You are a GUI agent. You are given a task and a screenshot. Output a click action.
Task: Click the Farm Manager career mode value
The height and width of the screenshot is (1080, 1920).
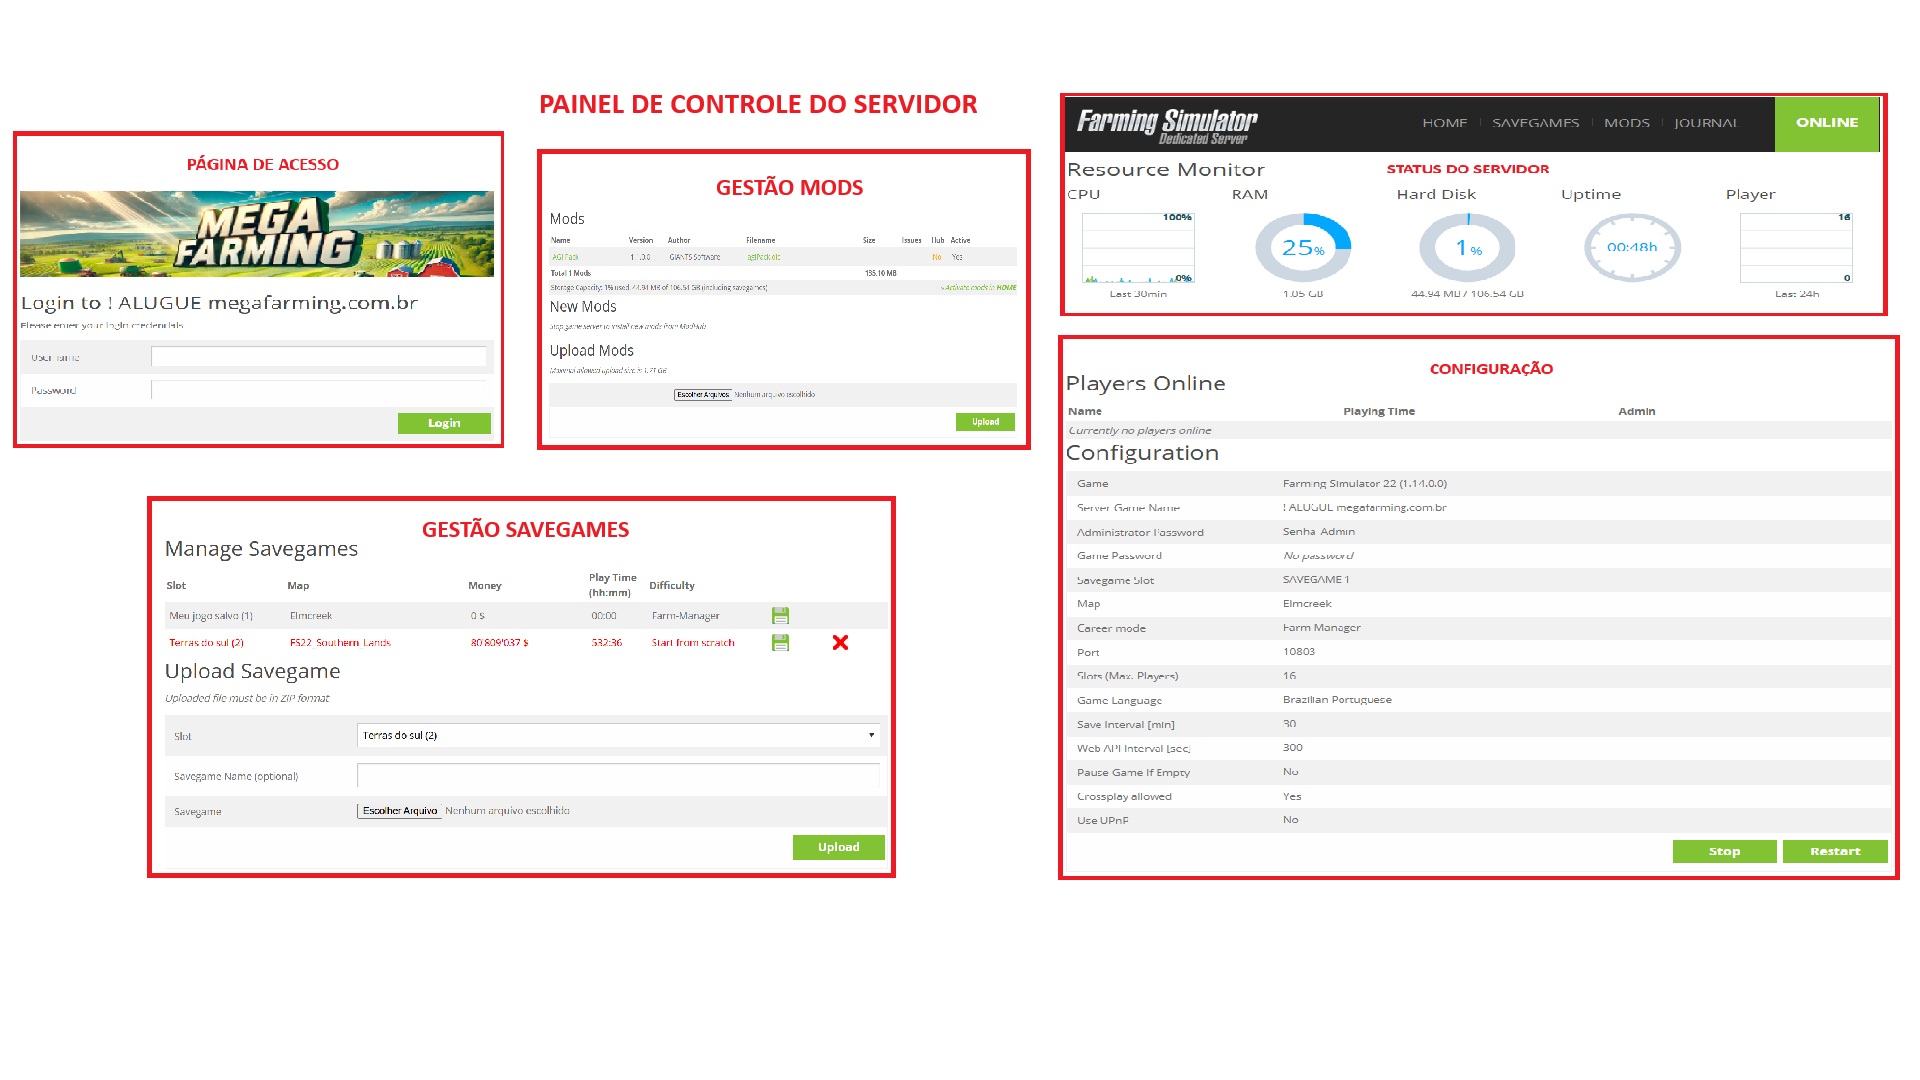pos(1322,628)
